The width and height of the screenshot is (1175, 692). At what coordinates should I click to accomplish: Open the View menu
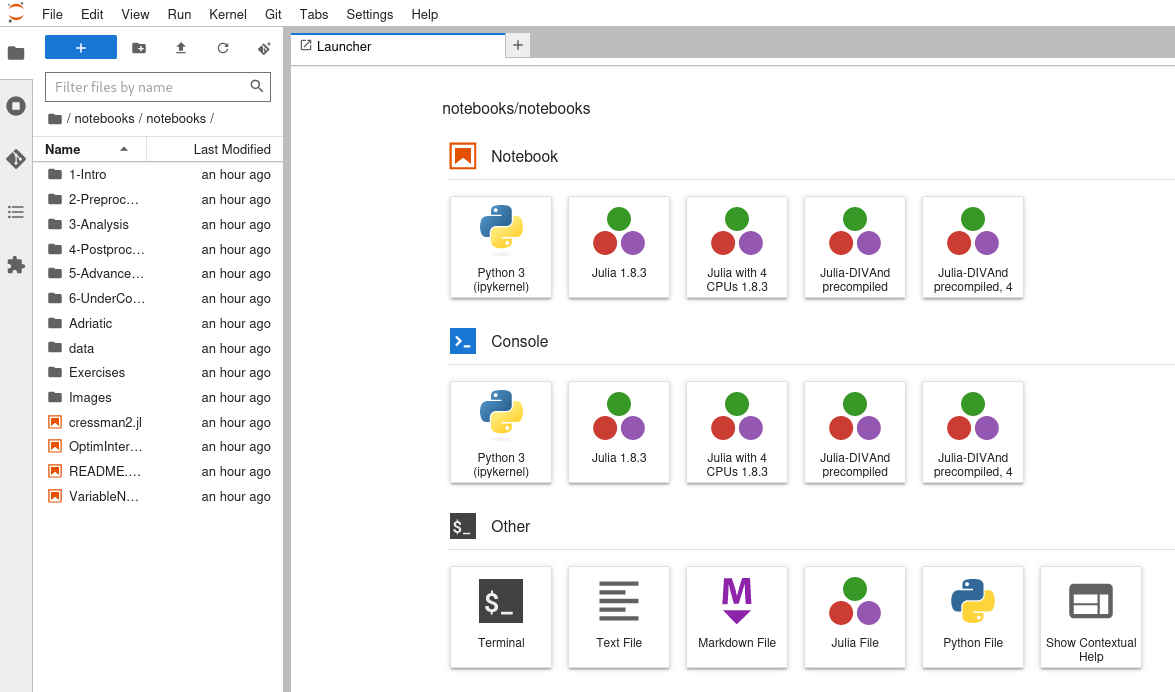[x=136, y=14]
